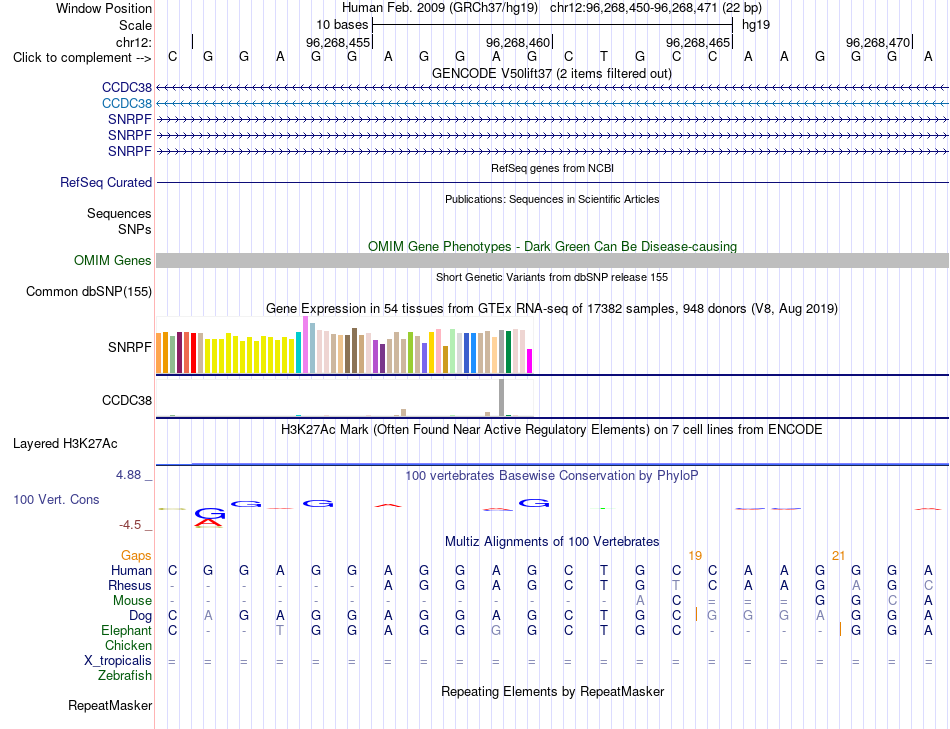Click 'Short Genetic Variants from dbSNP release 155'
This screenshot has height=729, width=950.
[552, 278]
